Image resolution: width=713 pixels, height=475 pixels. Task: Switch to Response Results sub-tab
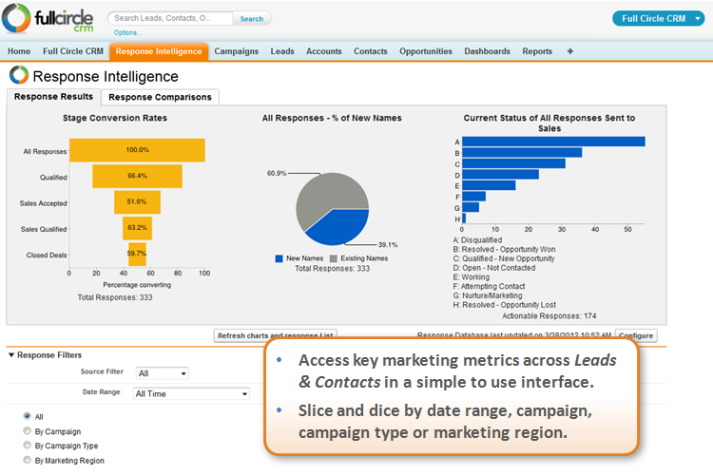53,97
